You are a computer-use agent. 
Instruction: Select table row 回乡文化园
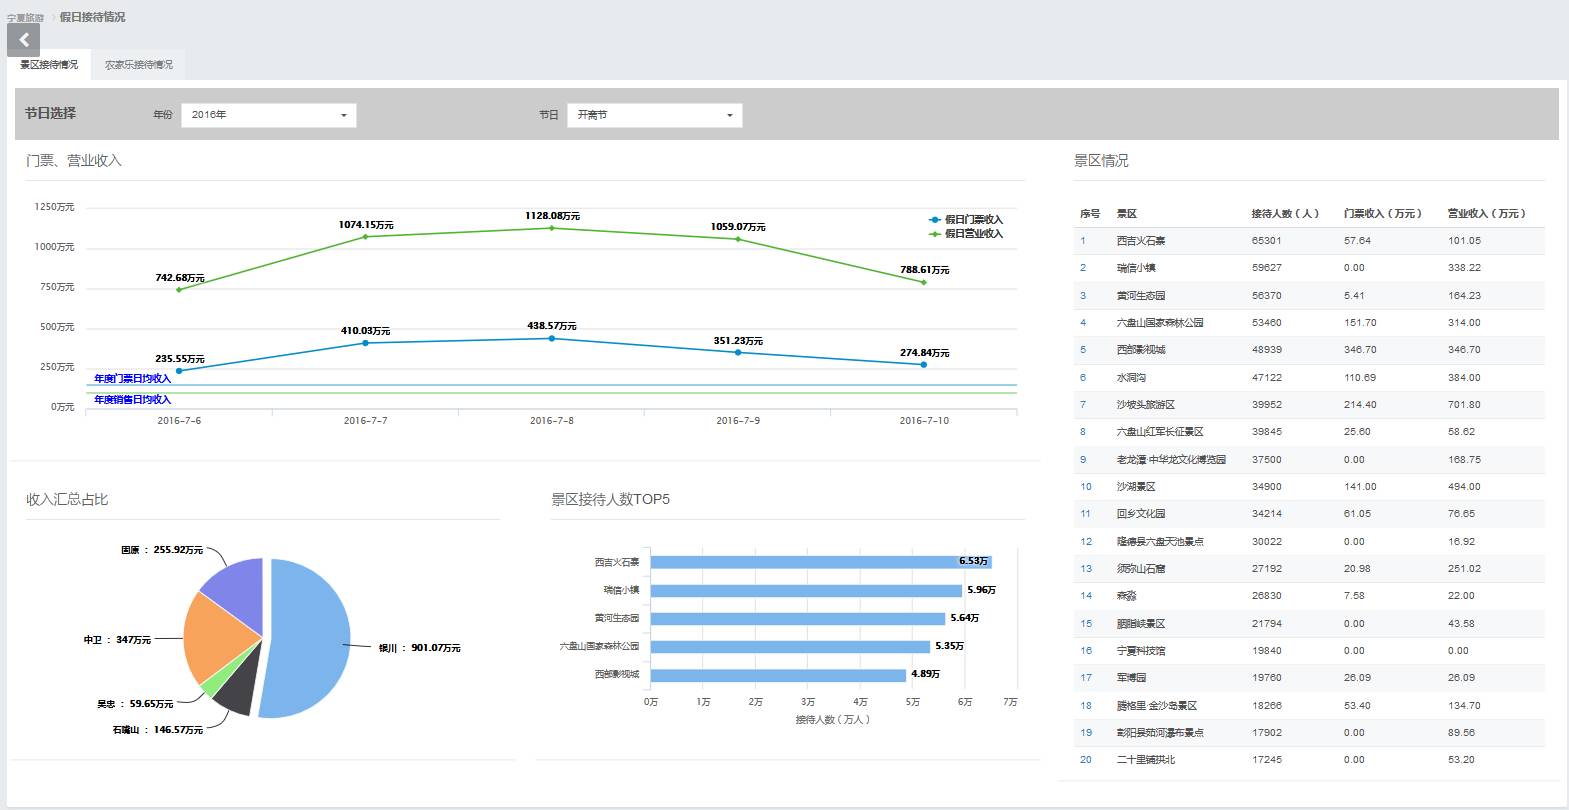[x=1307, y=514]
